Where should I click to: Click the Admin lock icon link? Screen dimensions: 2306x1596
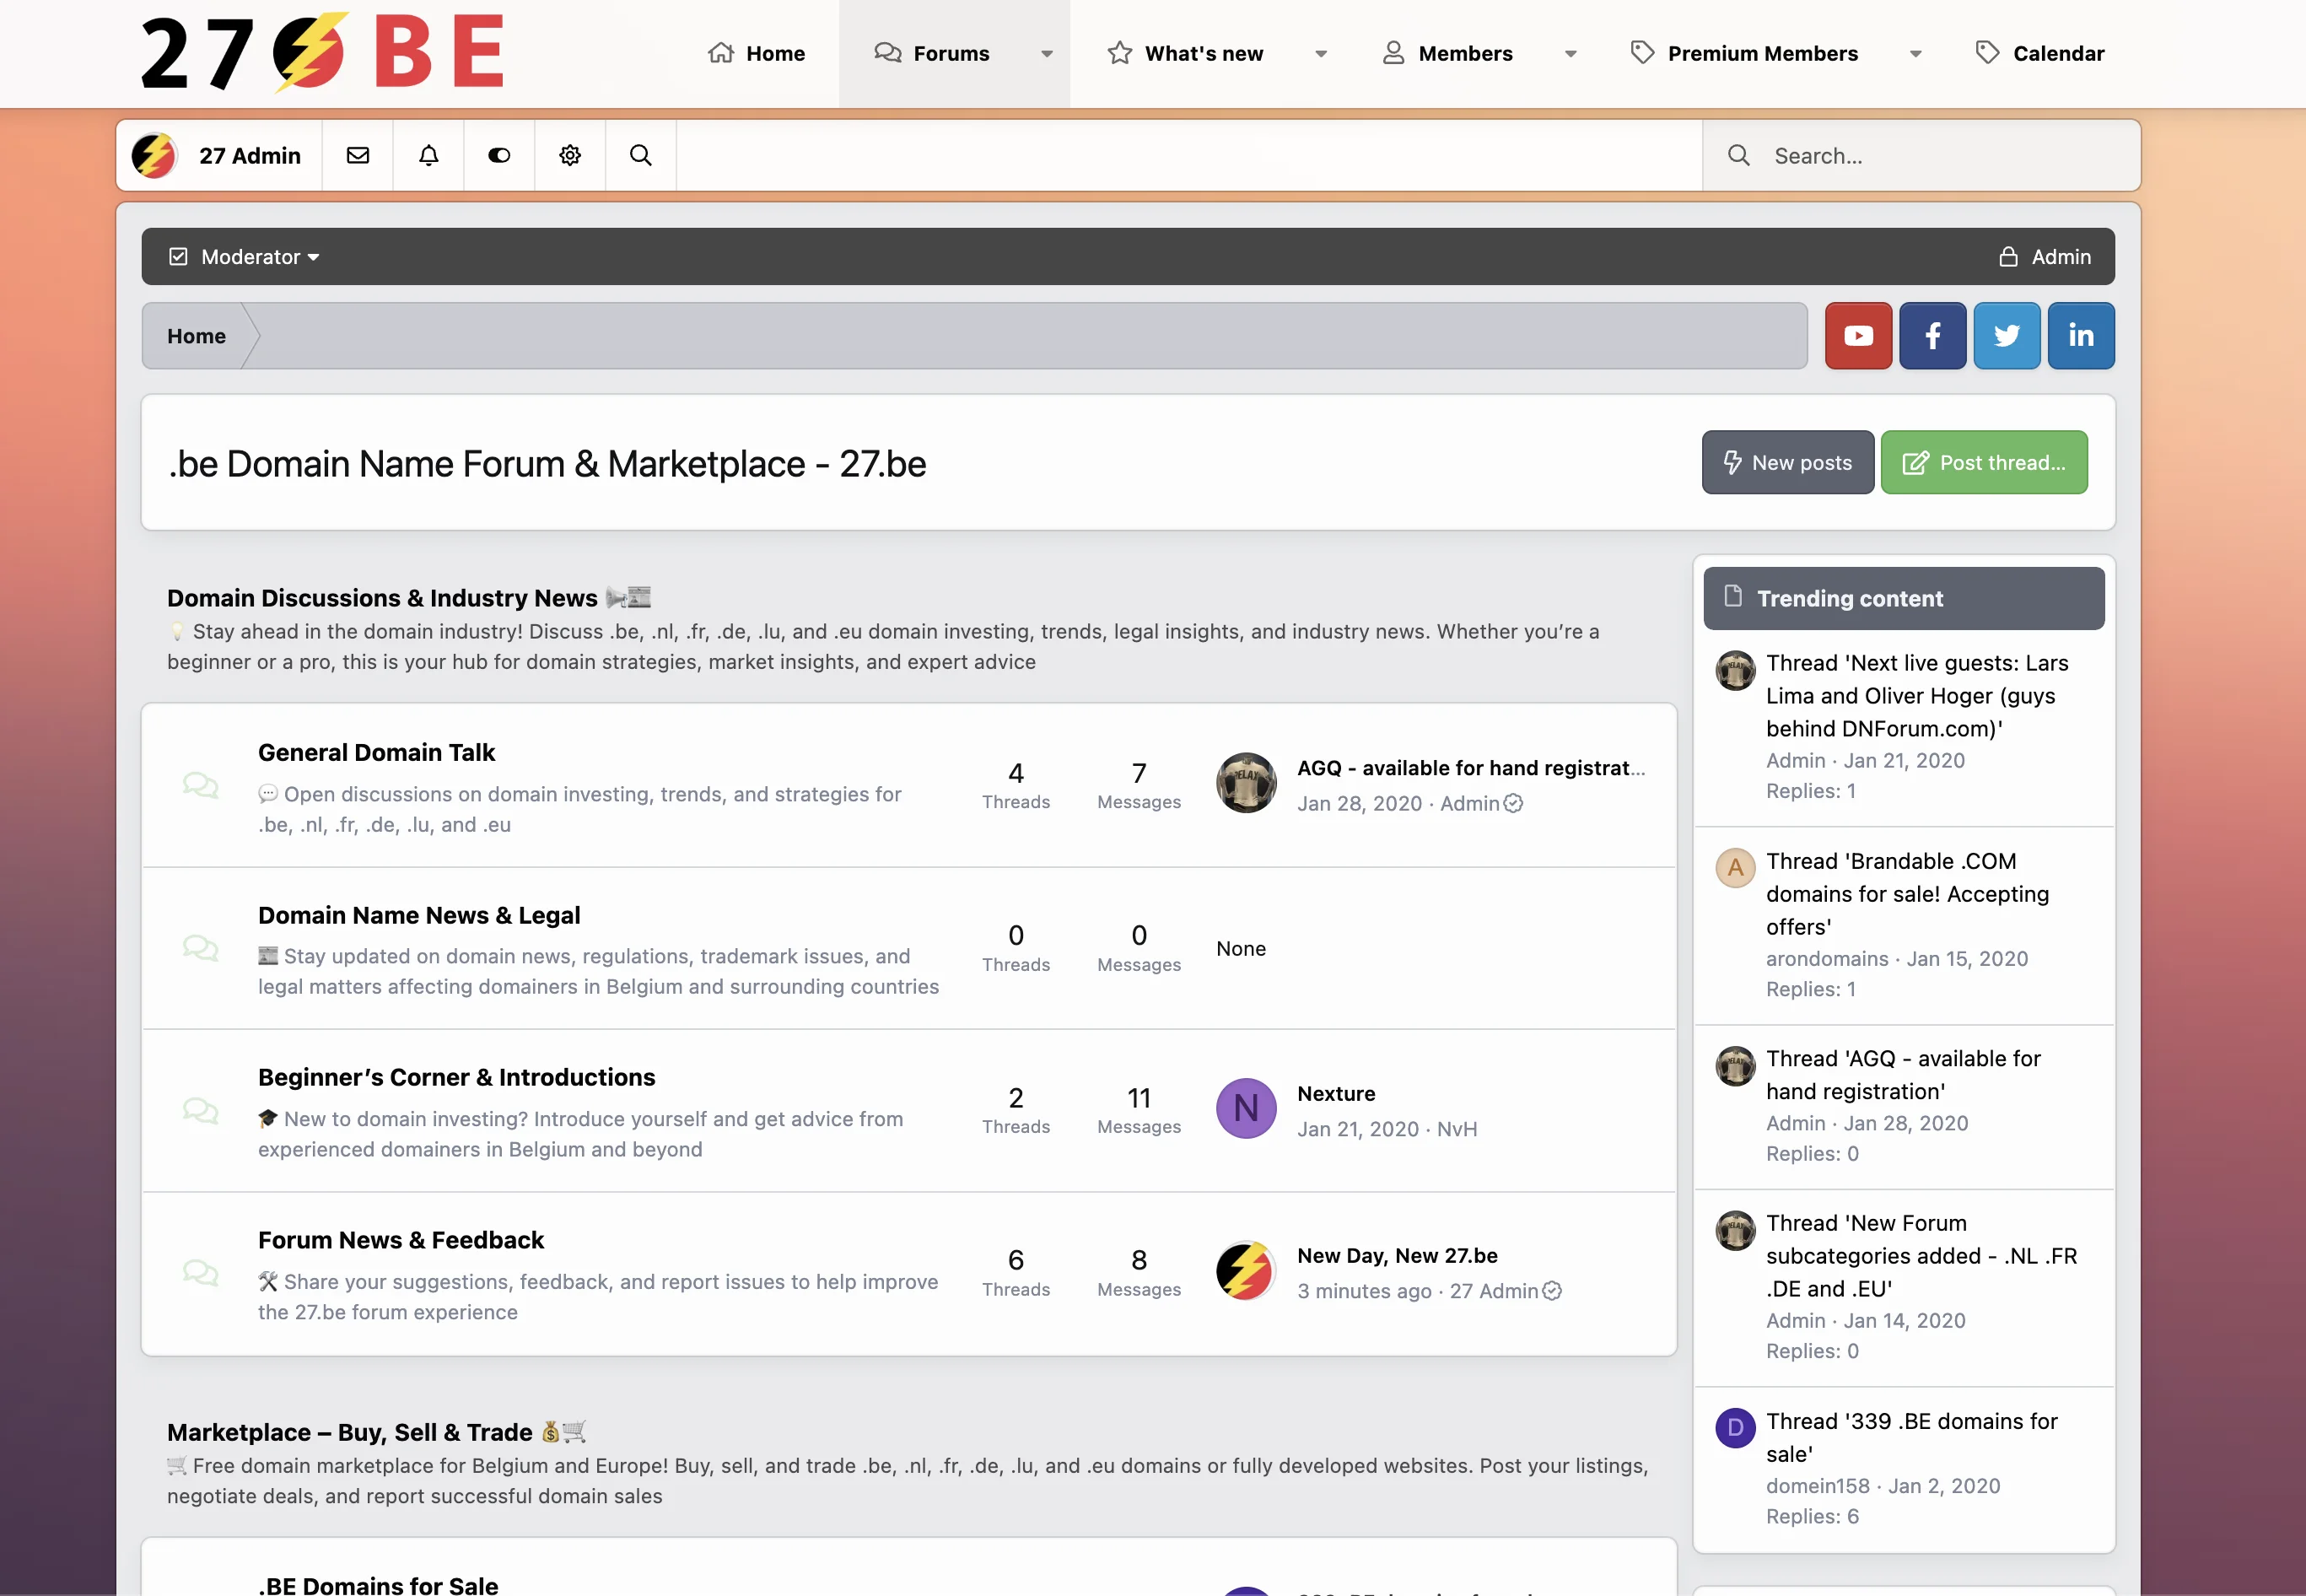click(x=2044, y=257)
